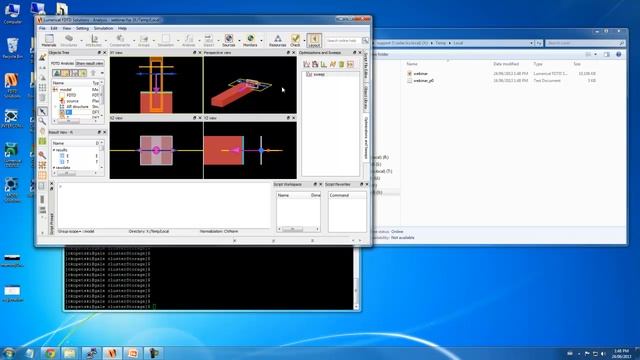Open the File menu
Screen dimensions: 640x360
42,28
